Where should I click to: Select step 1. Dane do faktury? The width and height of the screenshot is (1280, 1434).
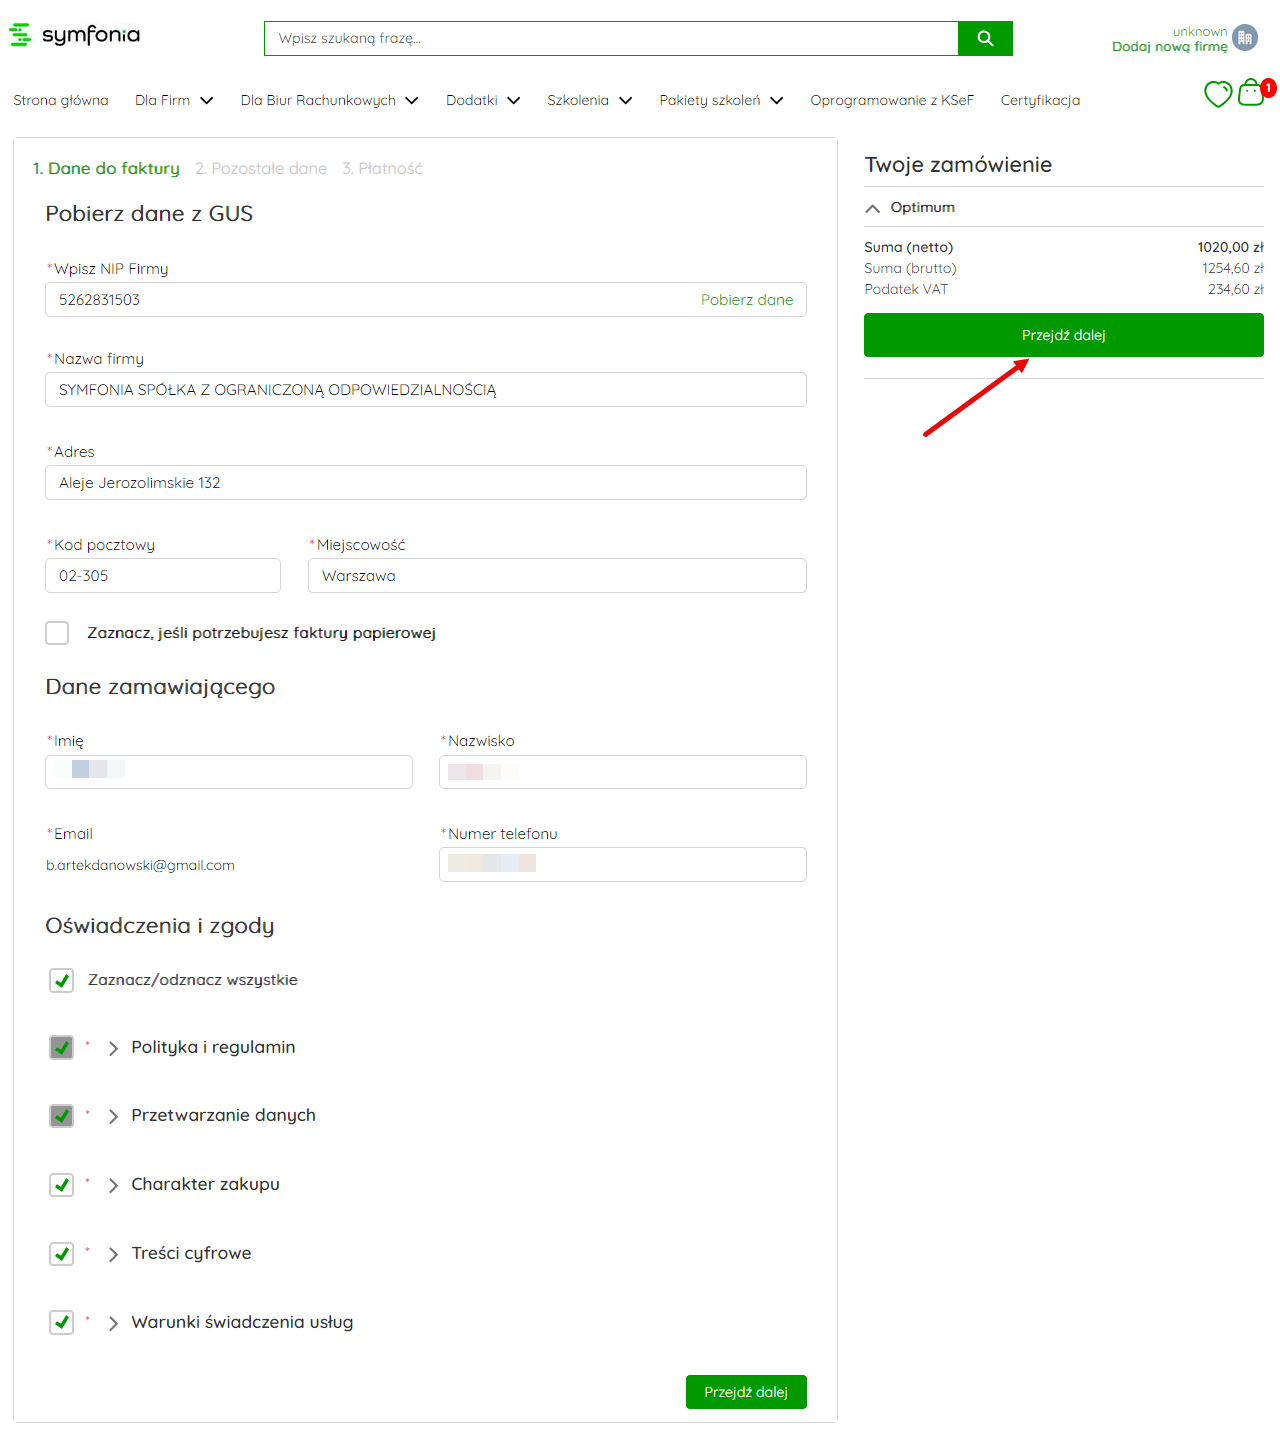106,168
